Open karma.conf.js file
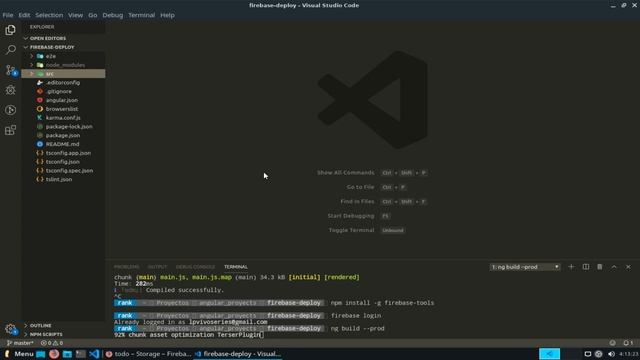This screenshot has width=640, height=360. [x=63, y=118]
